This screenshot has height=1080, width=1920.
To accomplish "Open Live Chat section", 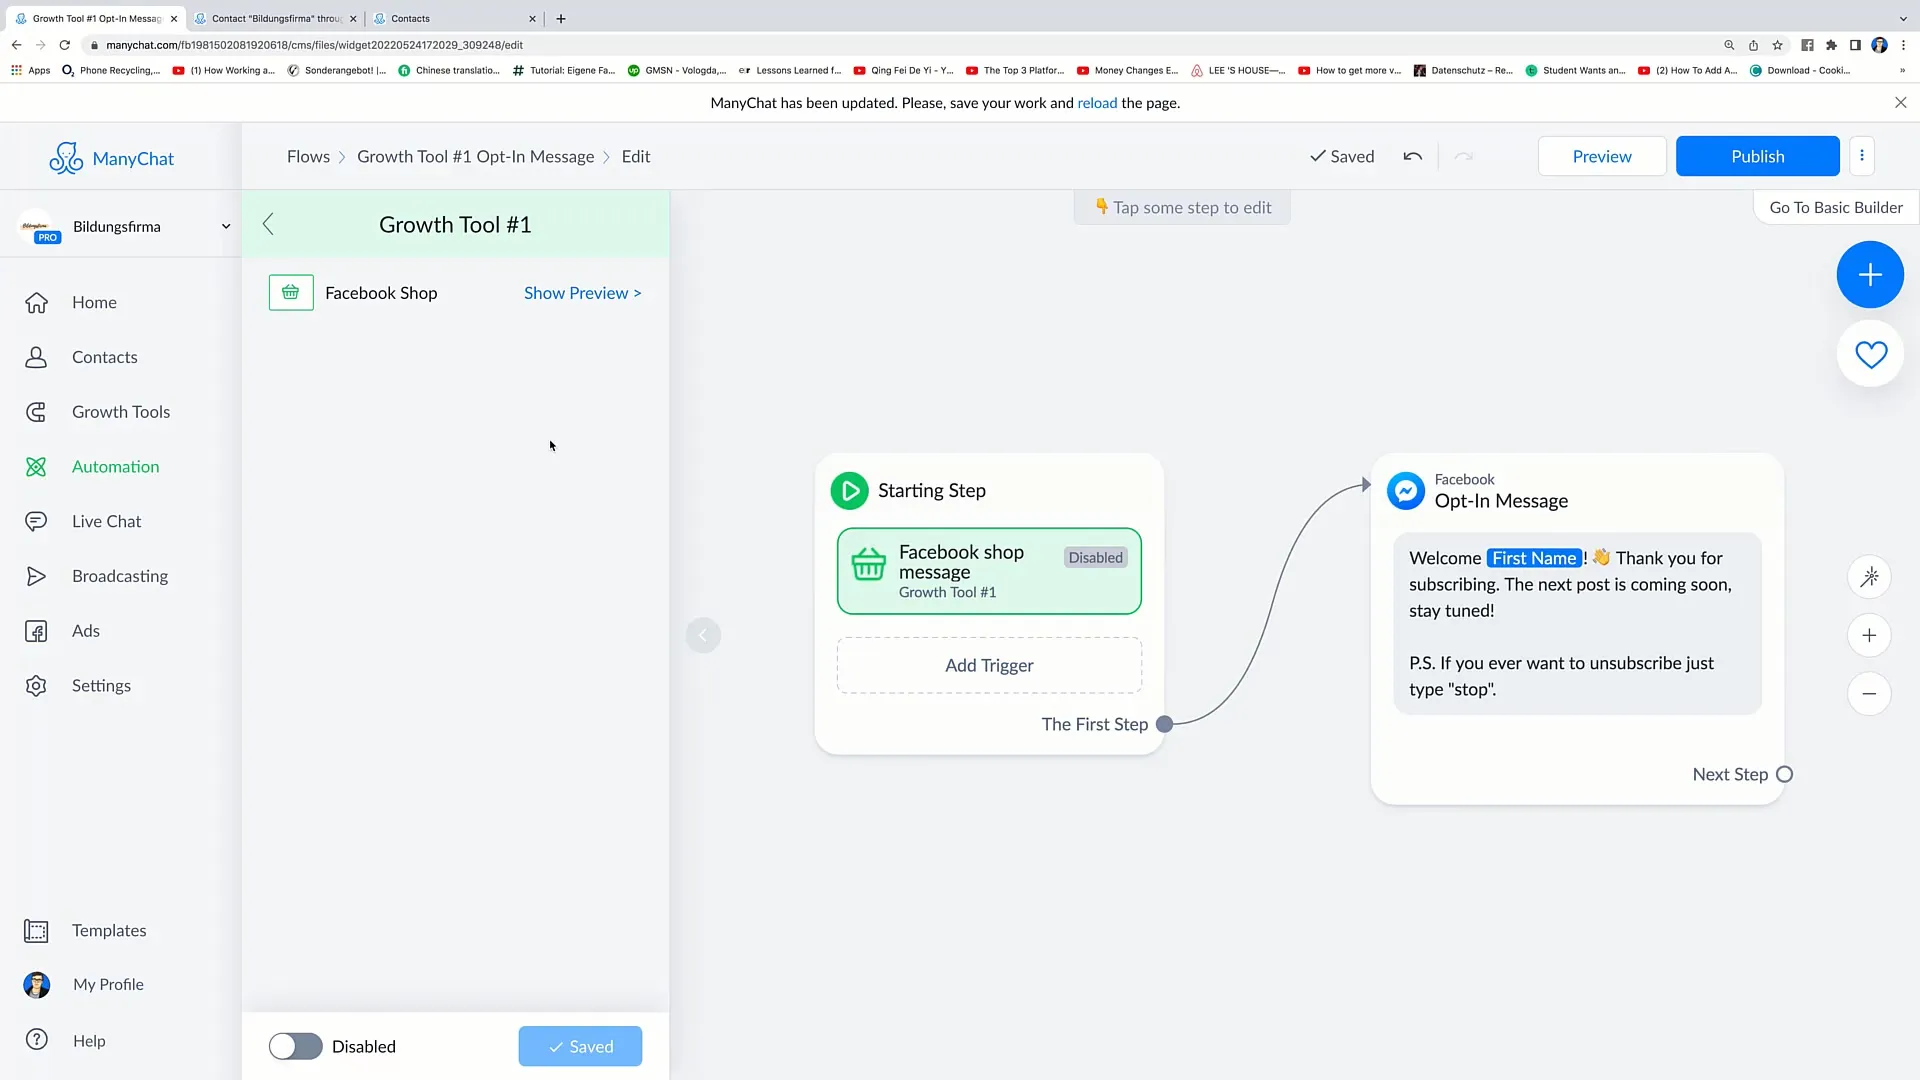I will click(106, 521).
